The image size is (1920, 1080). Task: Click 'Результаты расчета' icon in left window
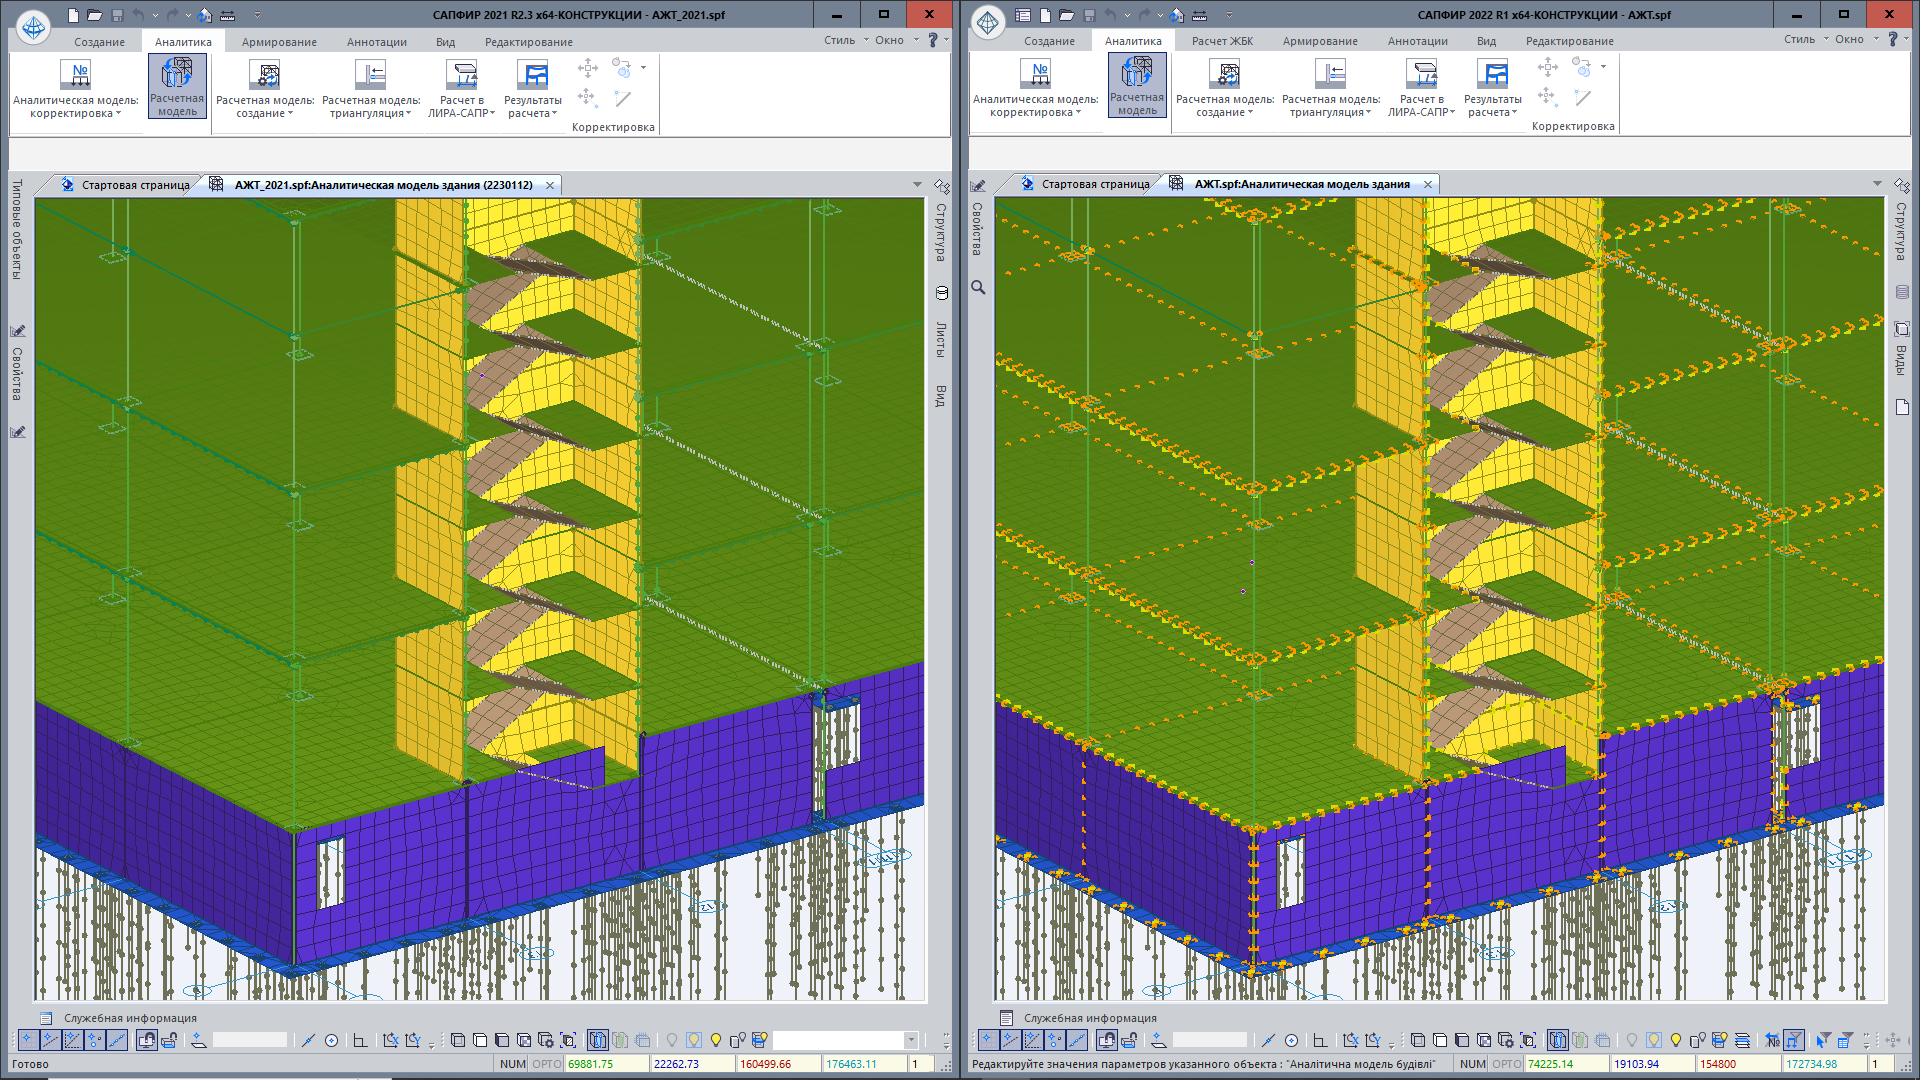[x=532, y=75]
